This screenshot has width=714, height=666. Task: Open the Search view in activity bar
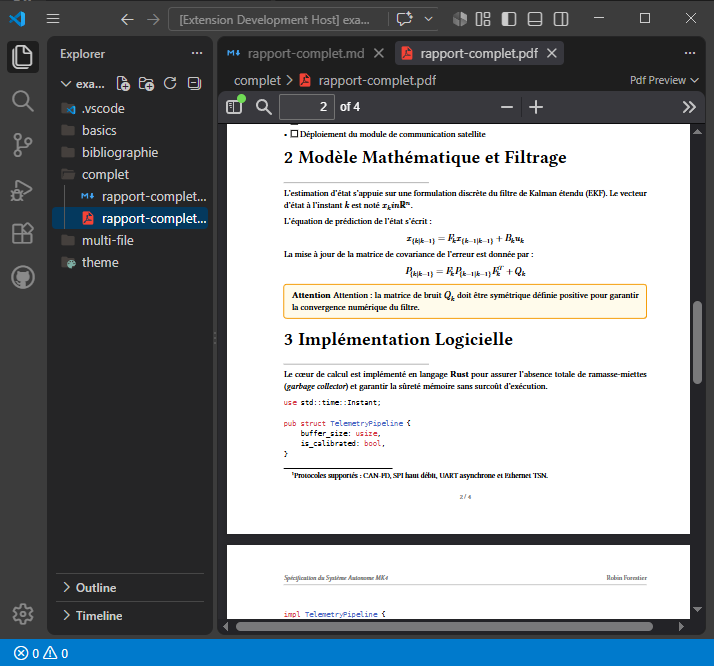coord(22,101)
